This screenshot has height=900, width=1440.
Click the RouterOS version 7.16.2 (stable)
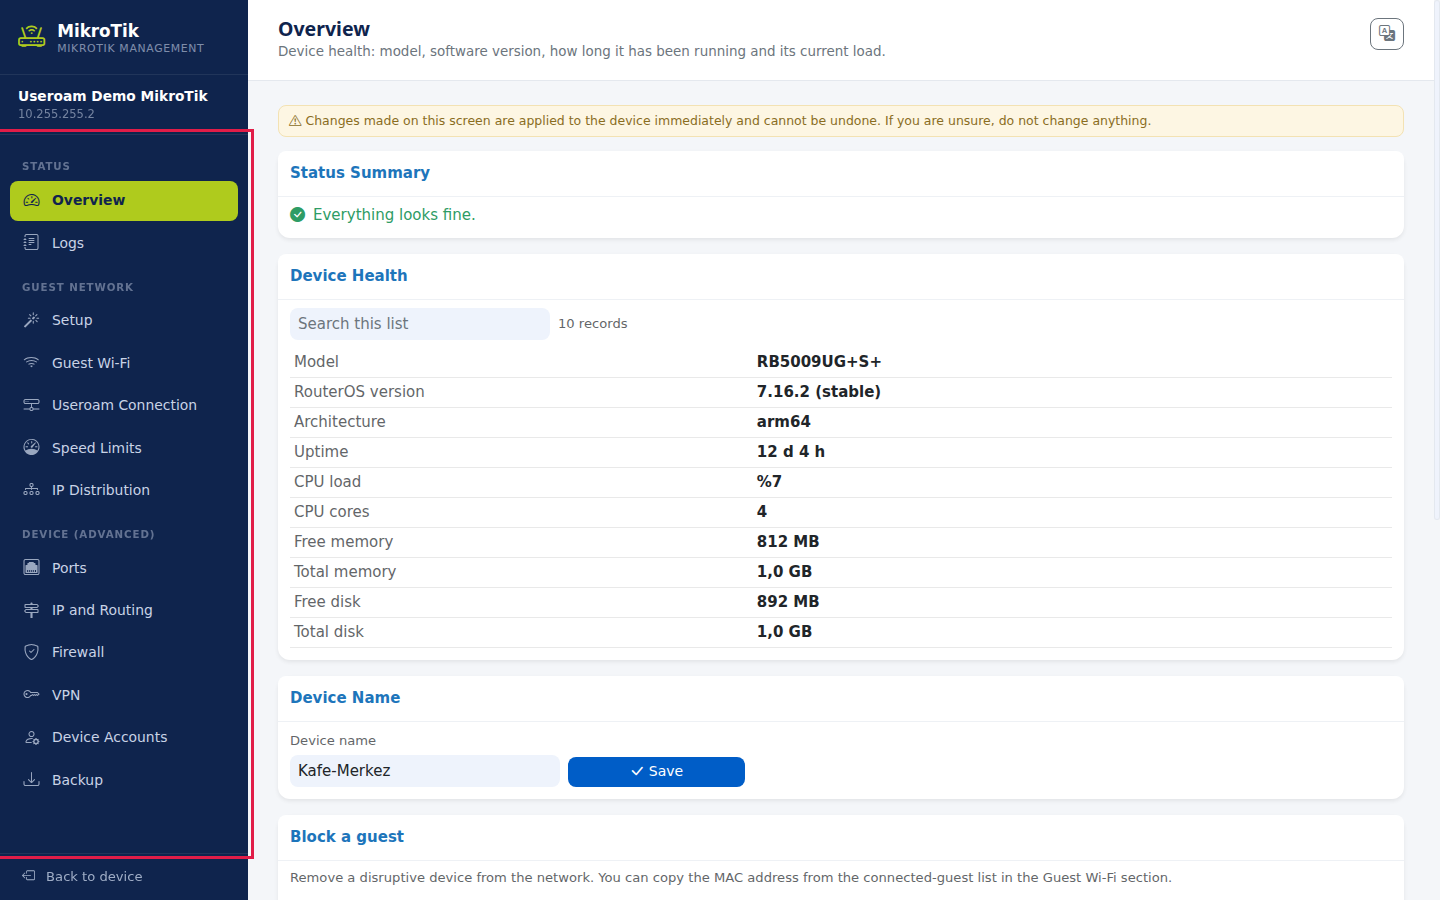click(x=819, y=392)
